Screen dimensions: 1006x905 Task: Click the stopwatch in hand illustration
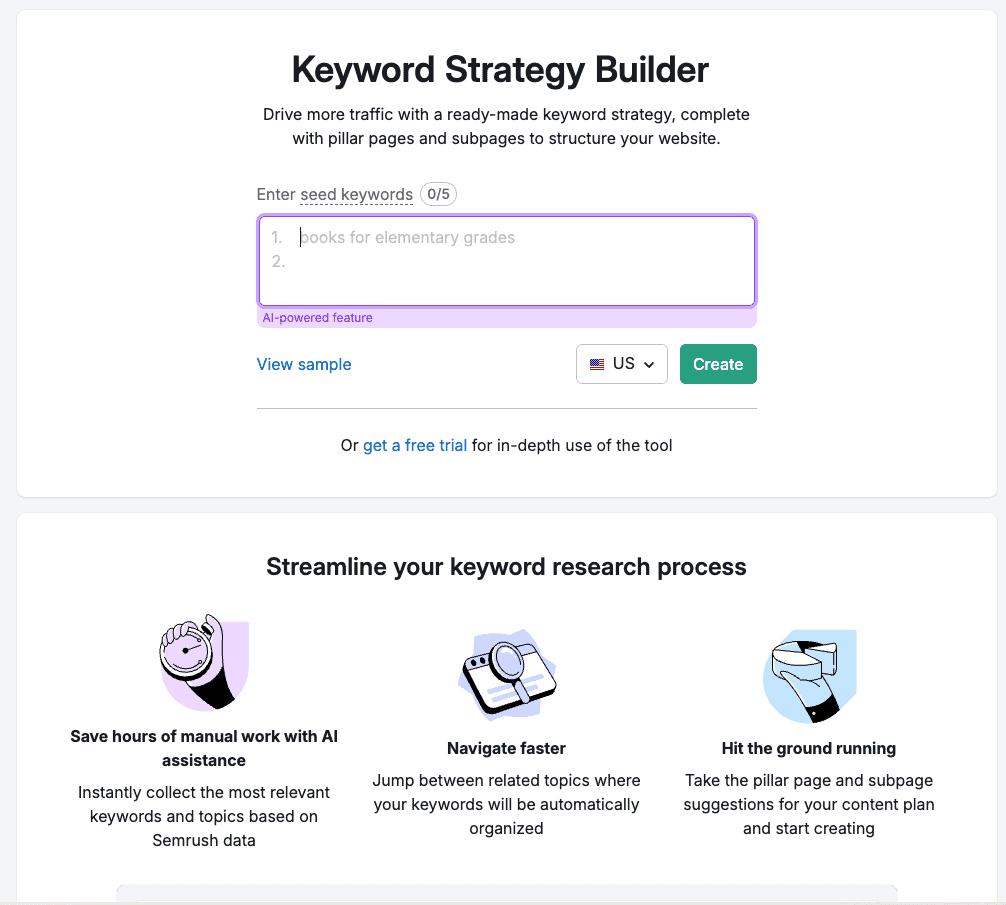[x=204, y=661]
